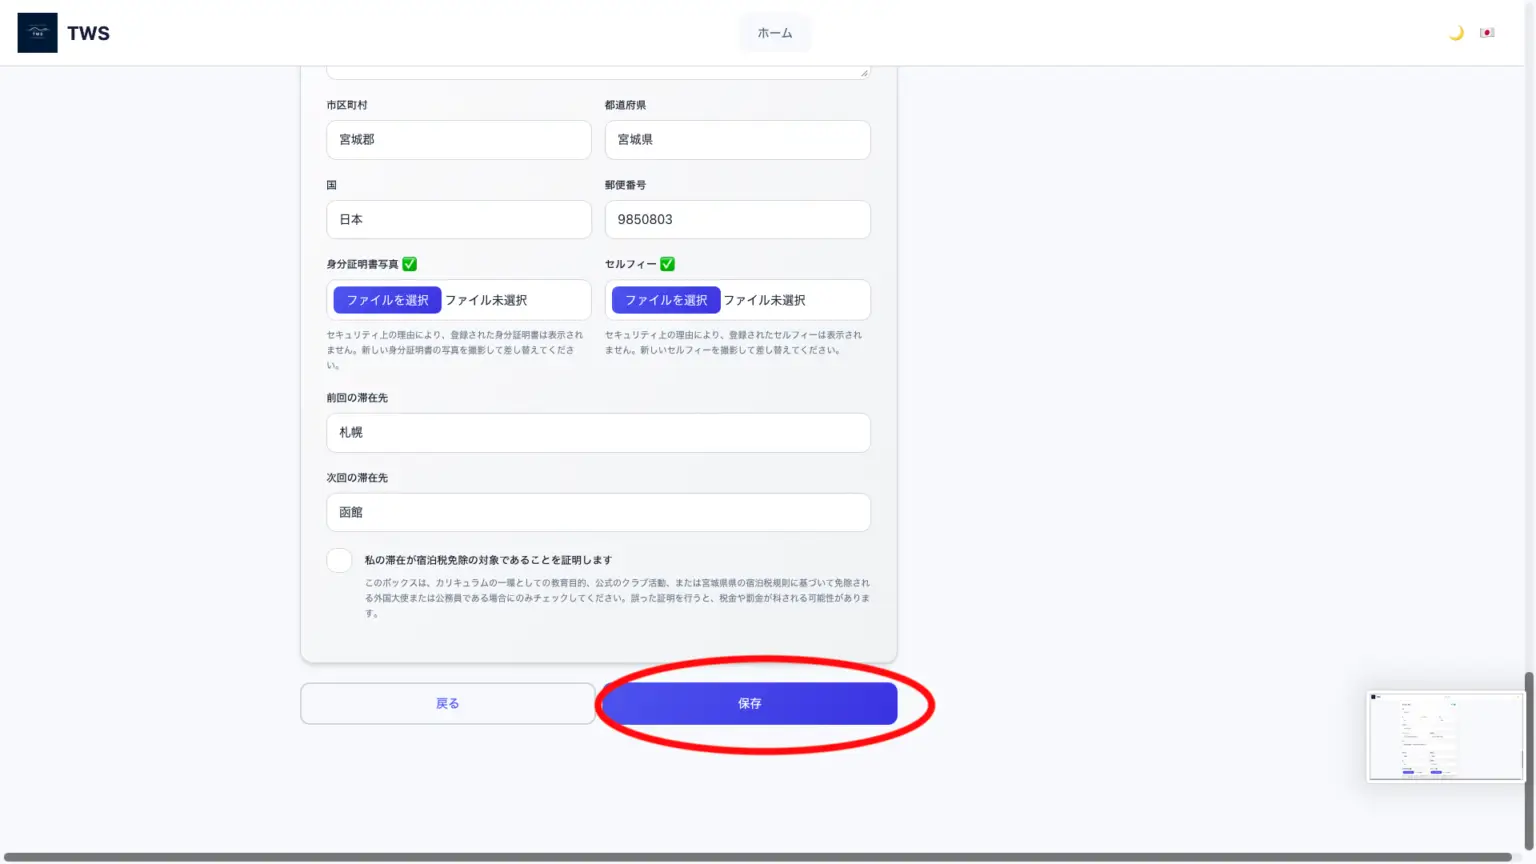Click the TWS logo image
This screenshot has width=1536, height=864.
[x=37, y=33]
